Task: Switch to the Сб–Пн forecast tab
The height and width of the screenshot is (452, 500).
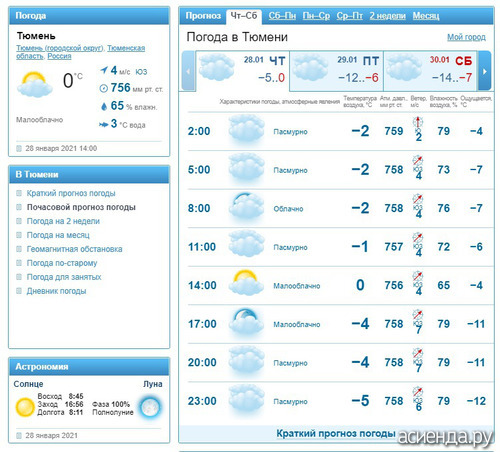Action: tap(282, 16)
